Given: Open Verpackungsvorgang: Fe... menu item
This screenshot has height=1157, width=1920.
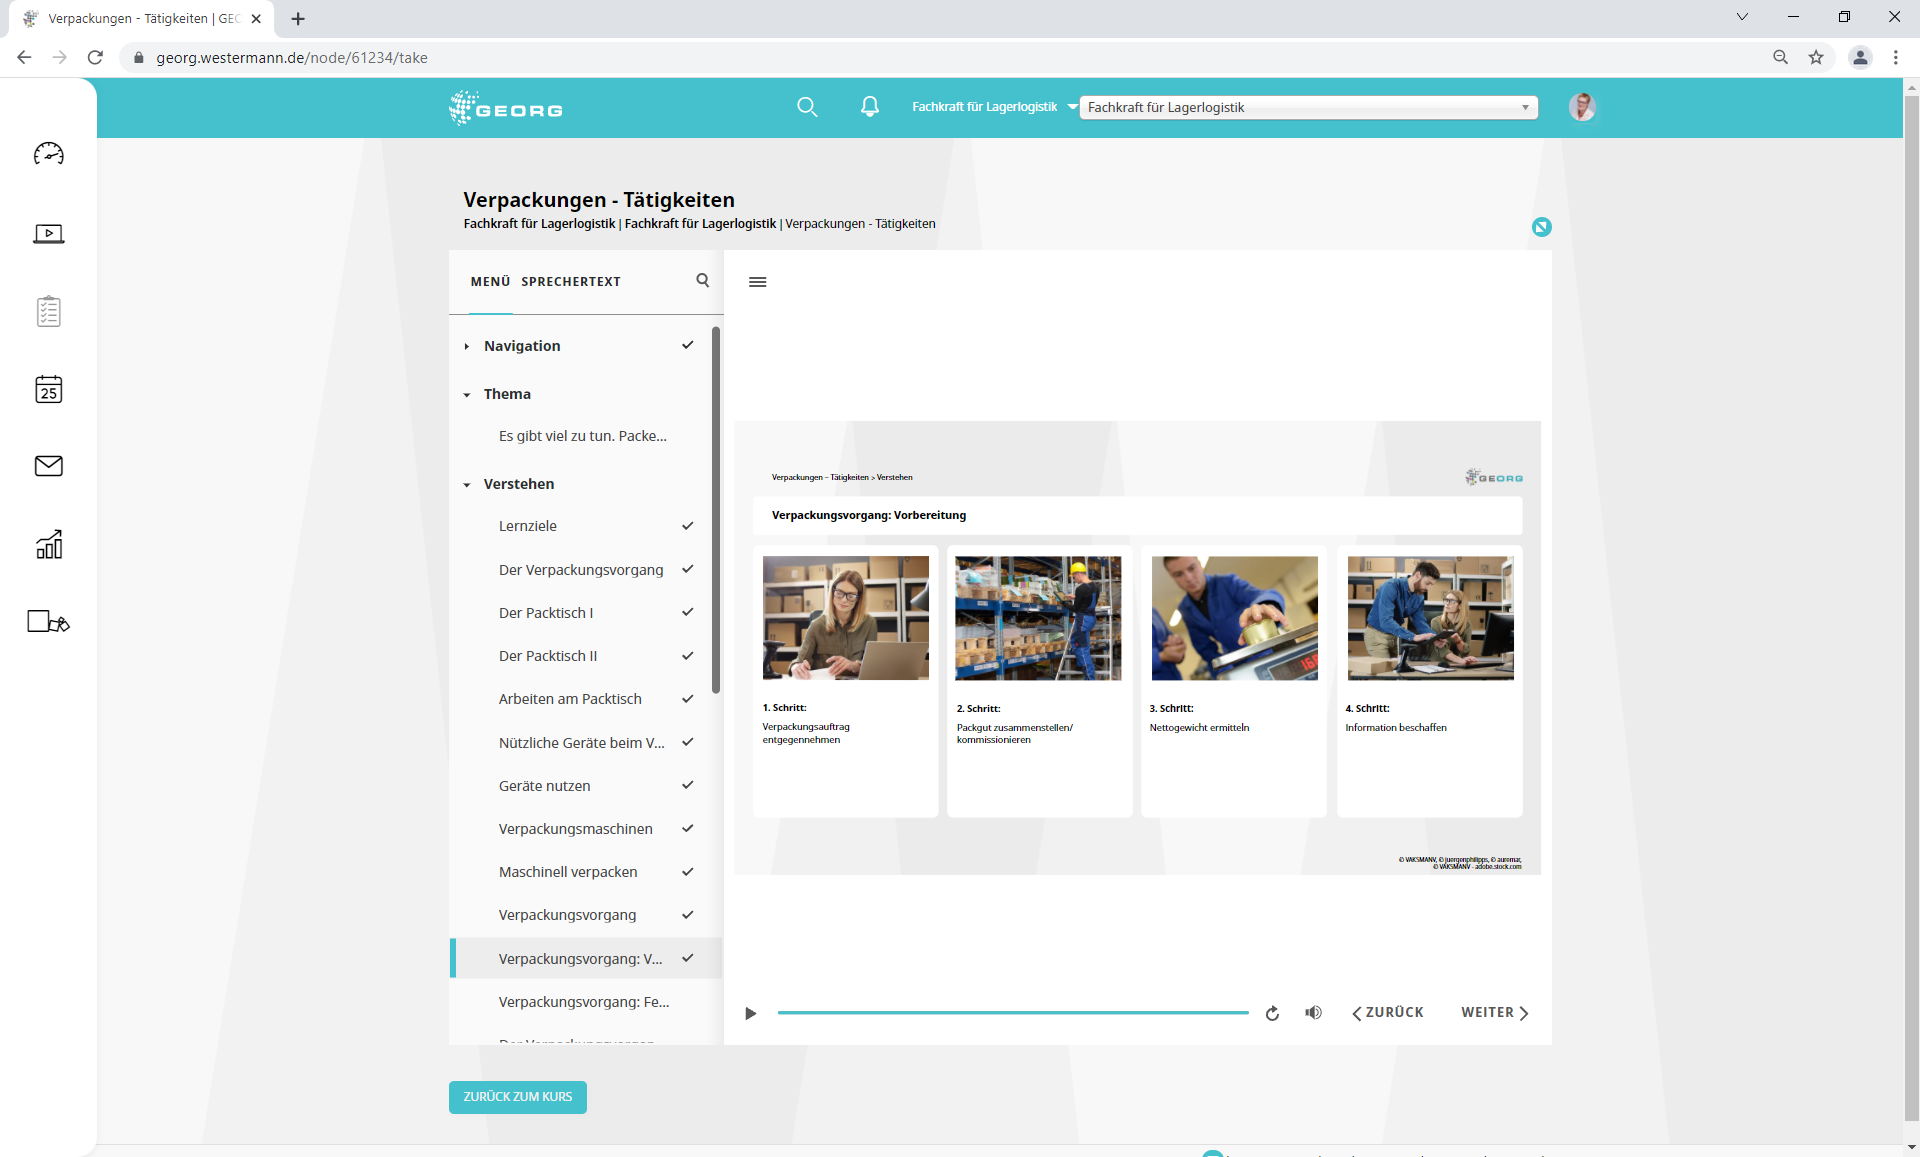Looking at the screenshot, I should [582, 1002].
